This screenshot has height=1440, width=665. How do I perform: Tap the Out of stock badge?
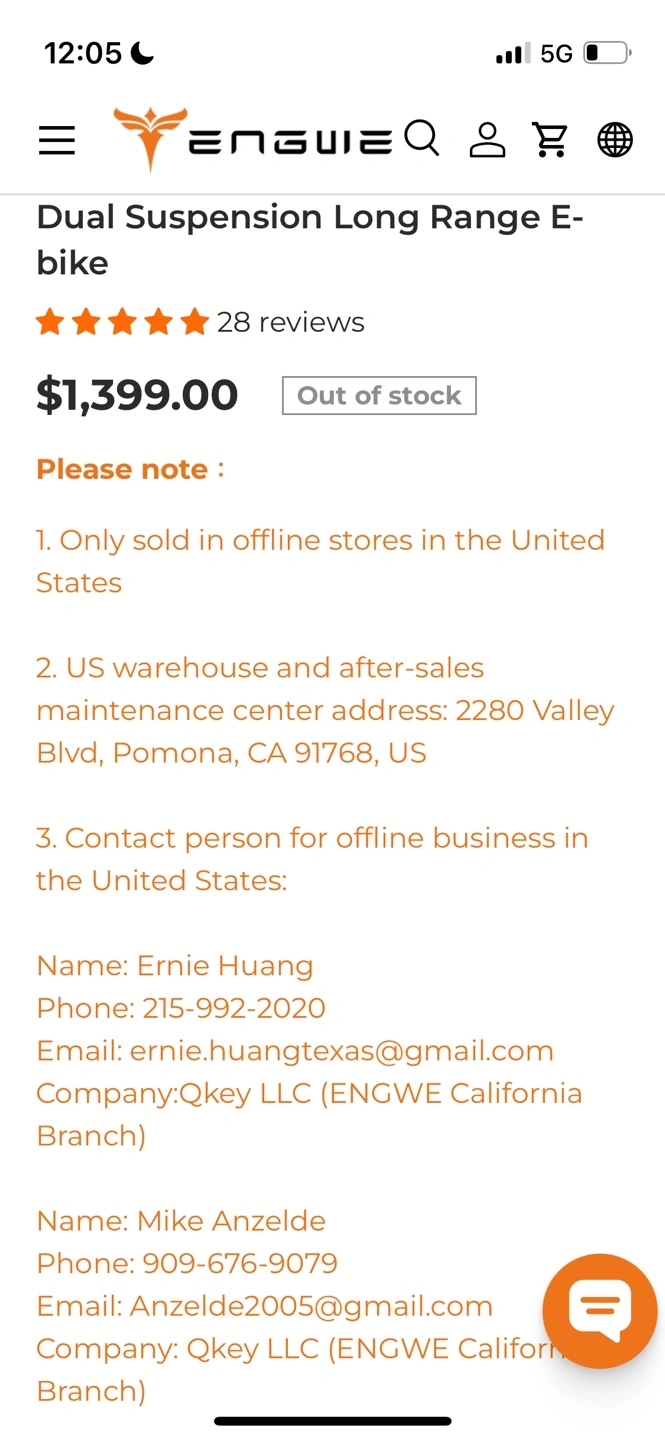[x=379, y=395]
